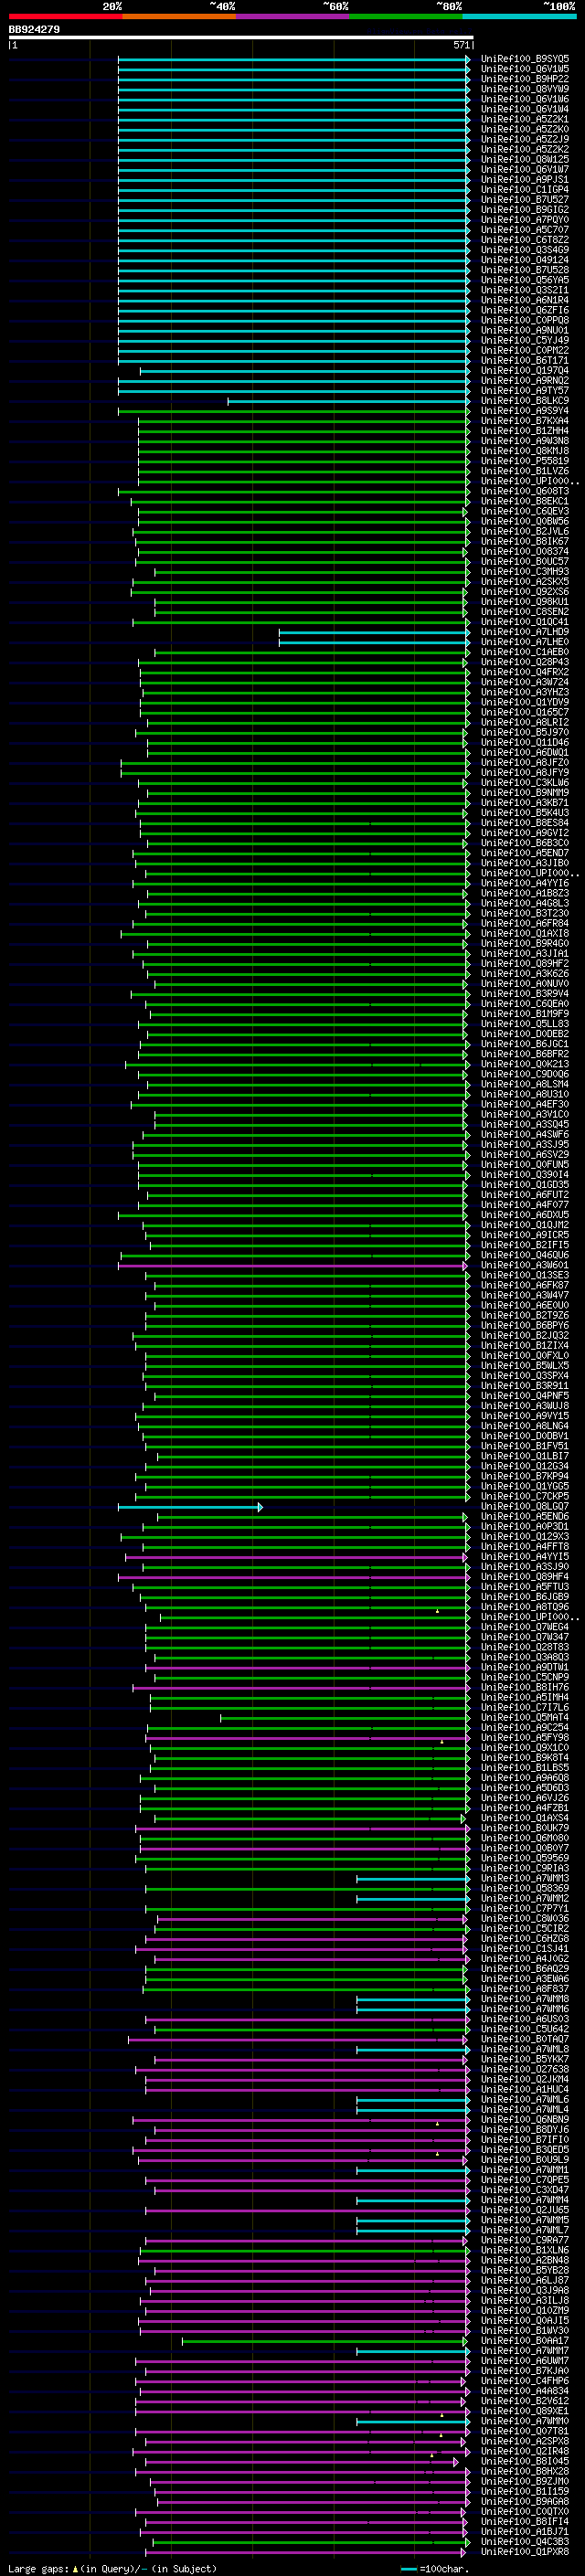Select label UniRef100_A7LHE0

(x=525, y=642)
